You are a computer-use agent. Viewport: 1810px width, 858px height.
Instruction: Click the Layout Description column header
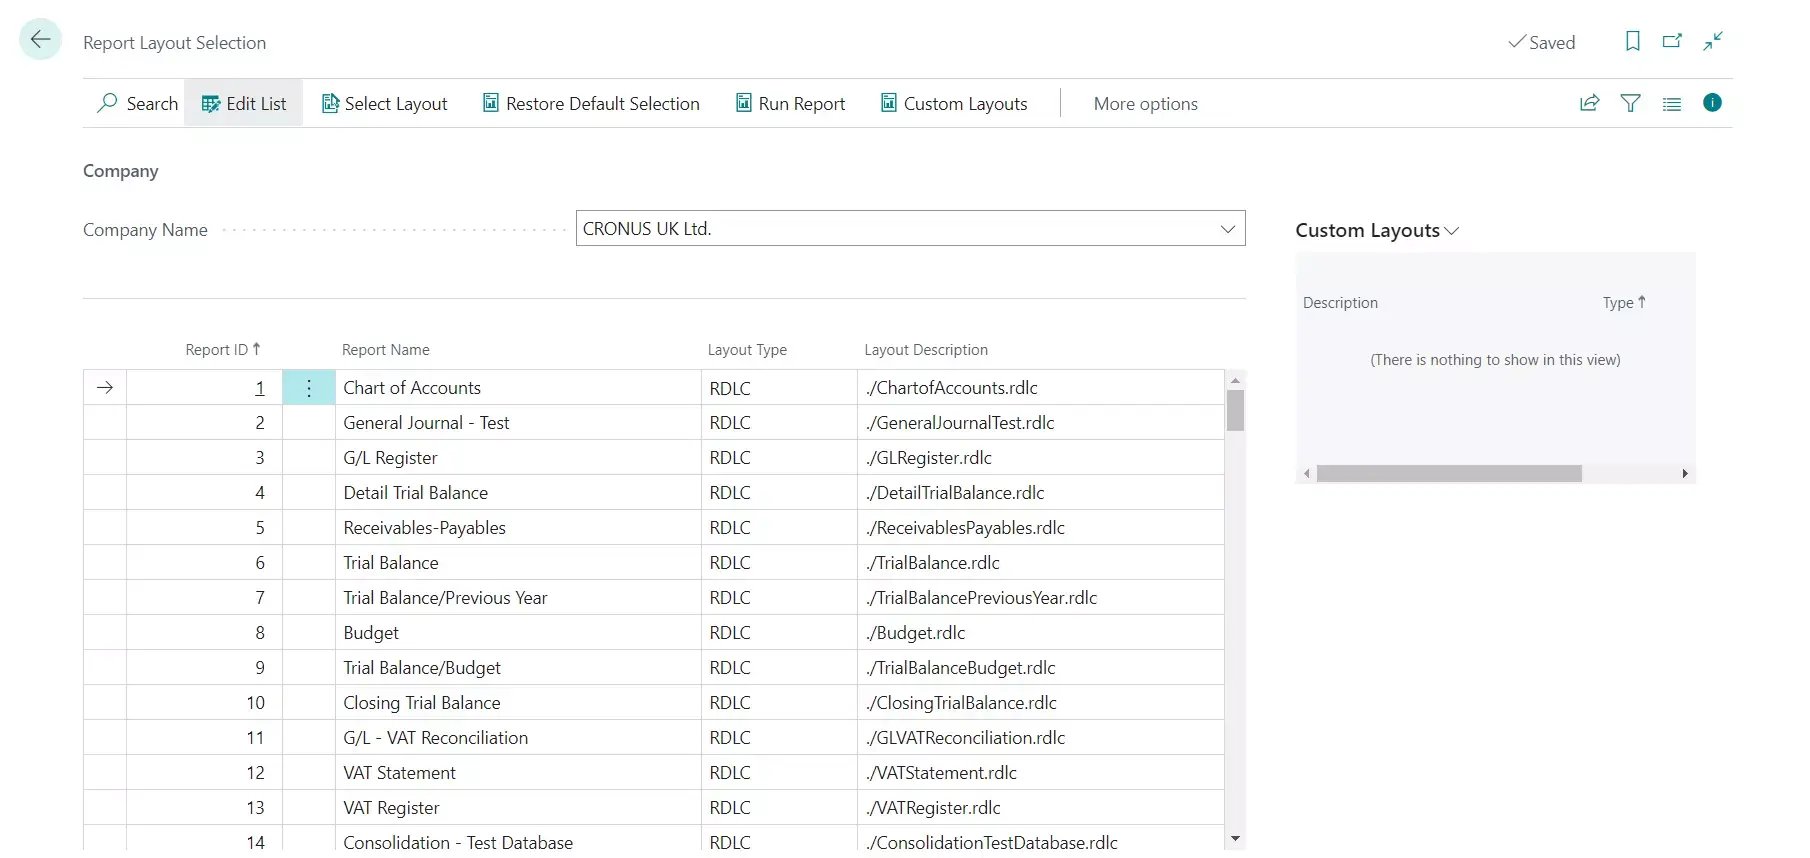pos(925,349)
